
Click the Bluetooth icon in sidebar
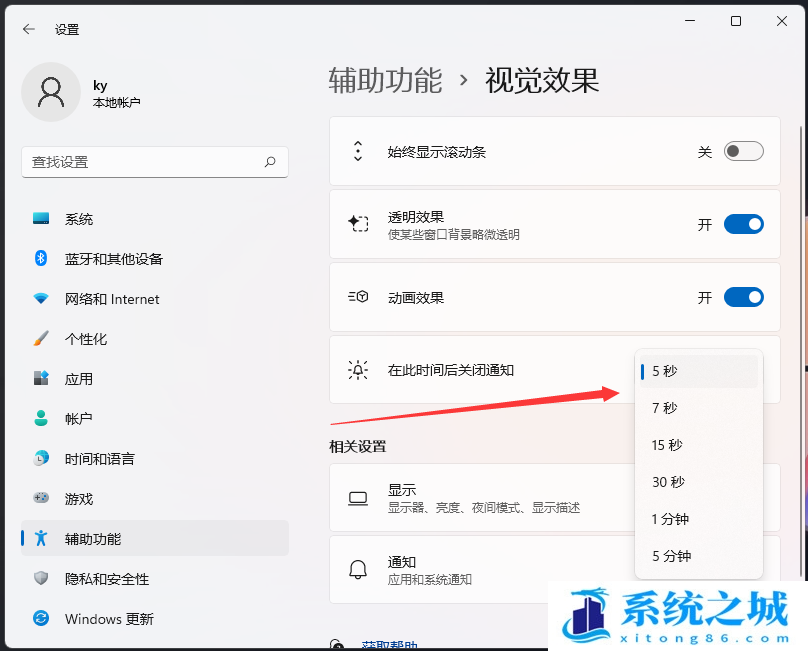pos(41,258)
